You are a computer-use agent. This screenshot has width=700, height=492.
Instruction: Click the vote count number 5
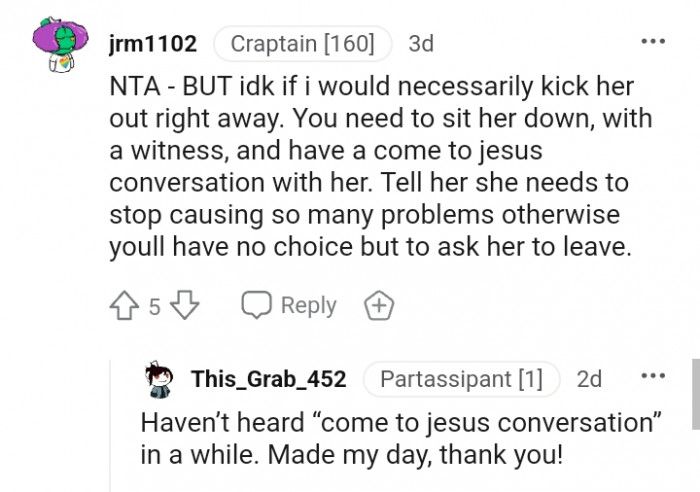tap(154, 307)
